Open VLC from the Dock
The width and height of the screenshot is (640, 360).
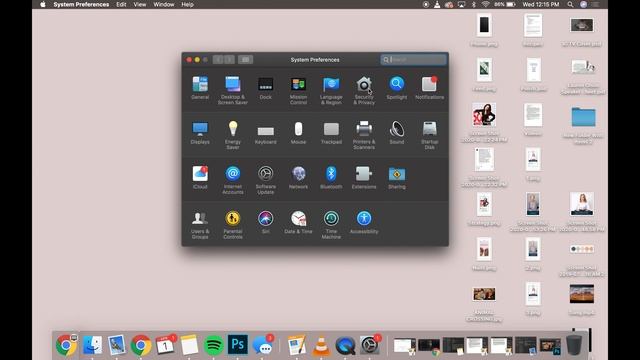click(x=321, y=345)
